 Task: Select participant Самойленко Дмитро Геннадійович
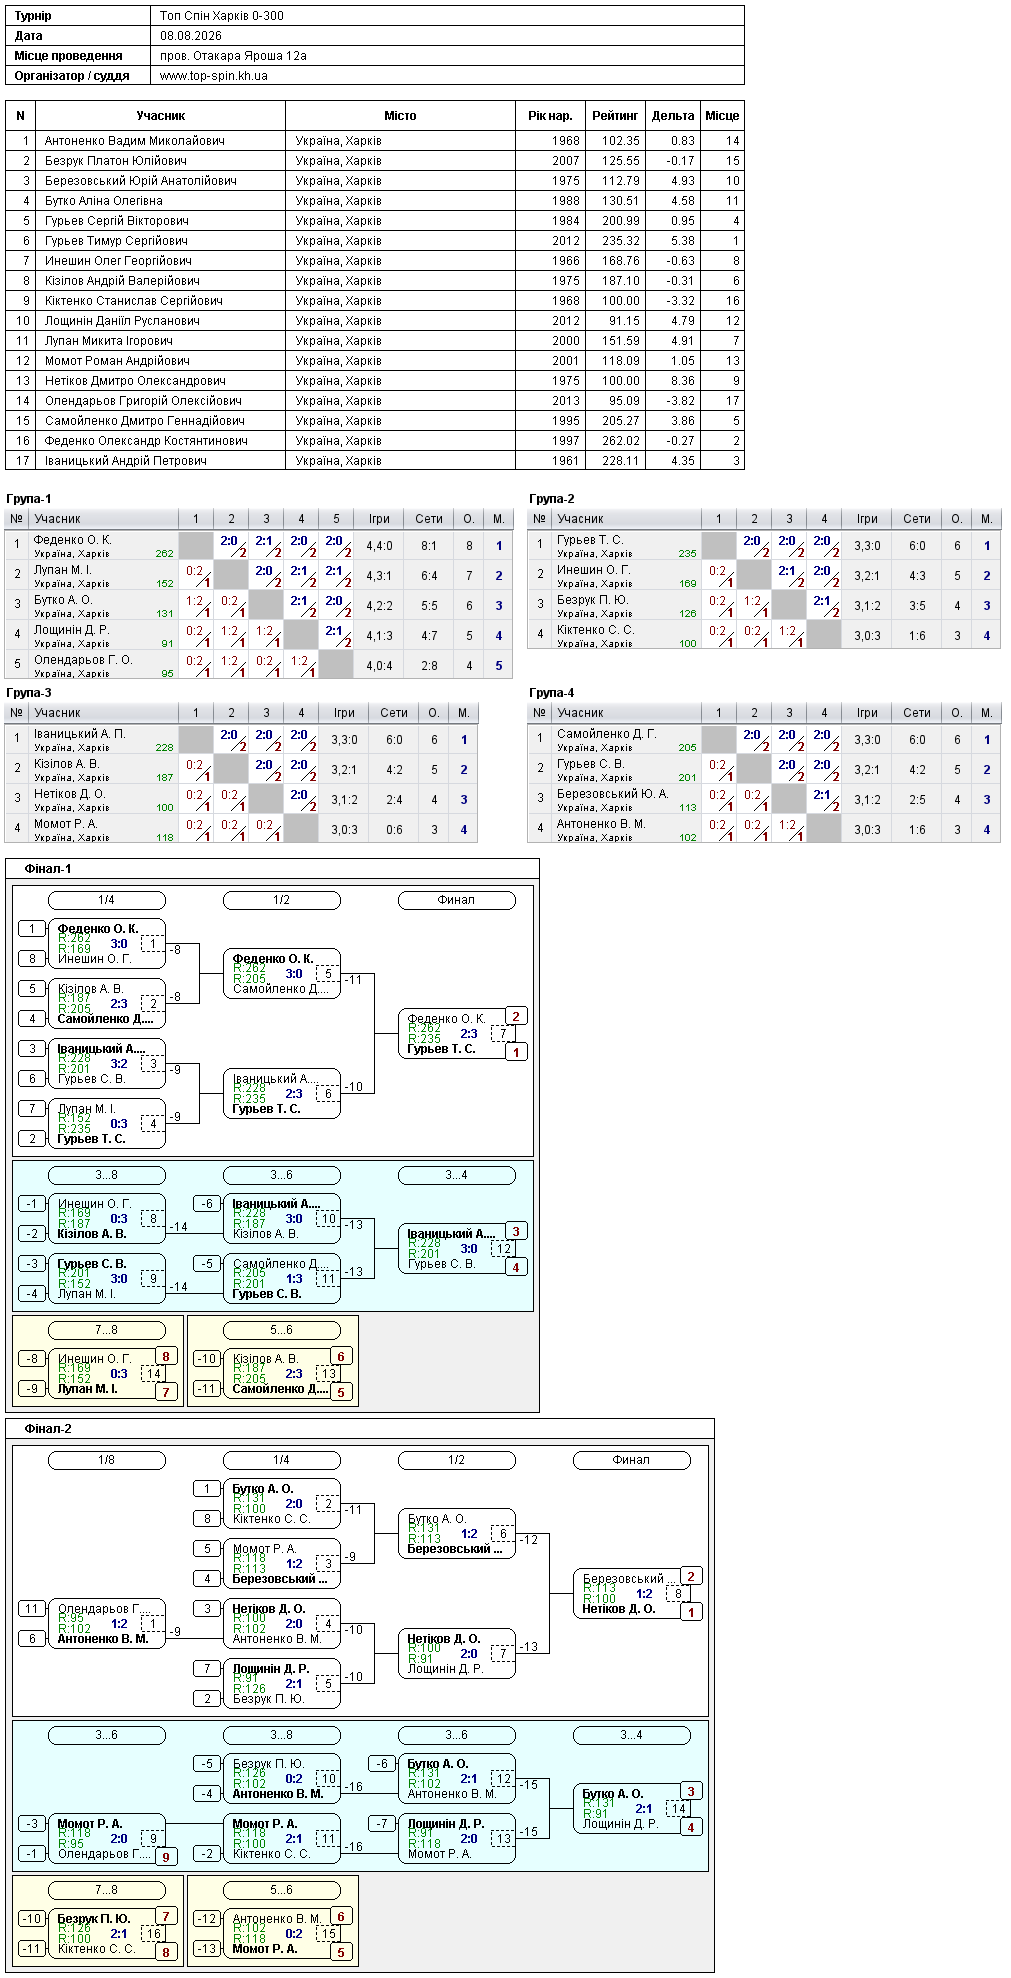point(144,421)
